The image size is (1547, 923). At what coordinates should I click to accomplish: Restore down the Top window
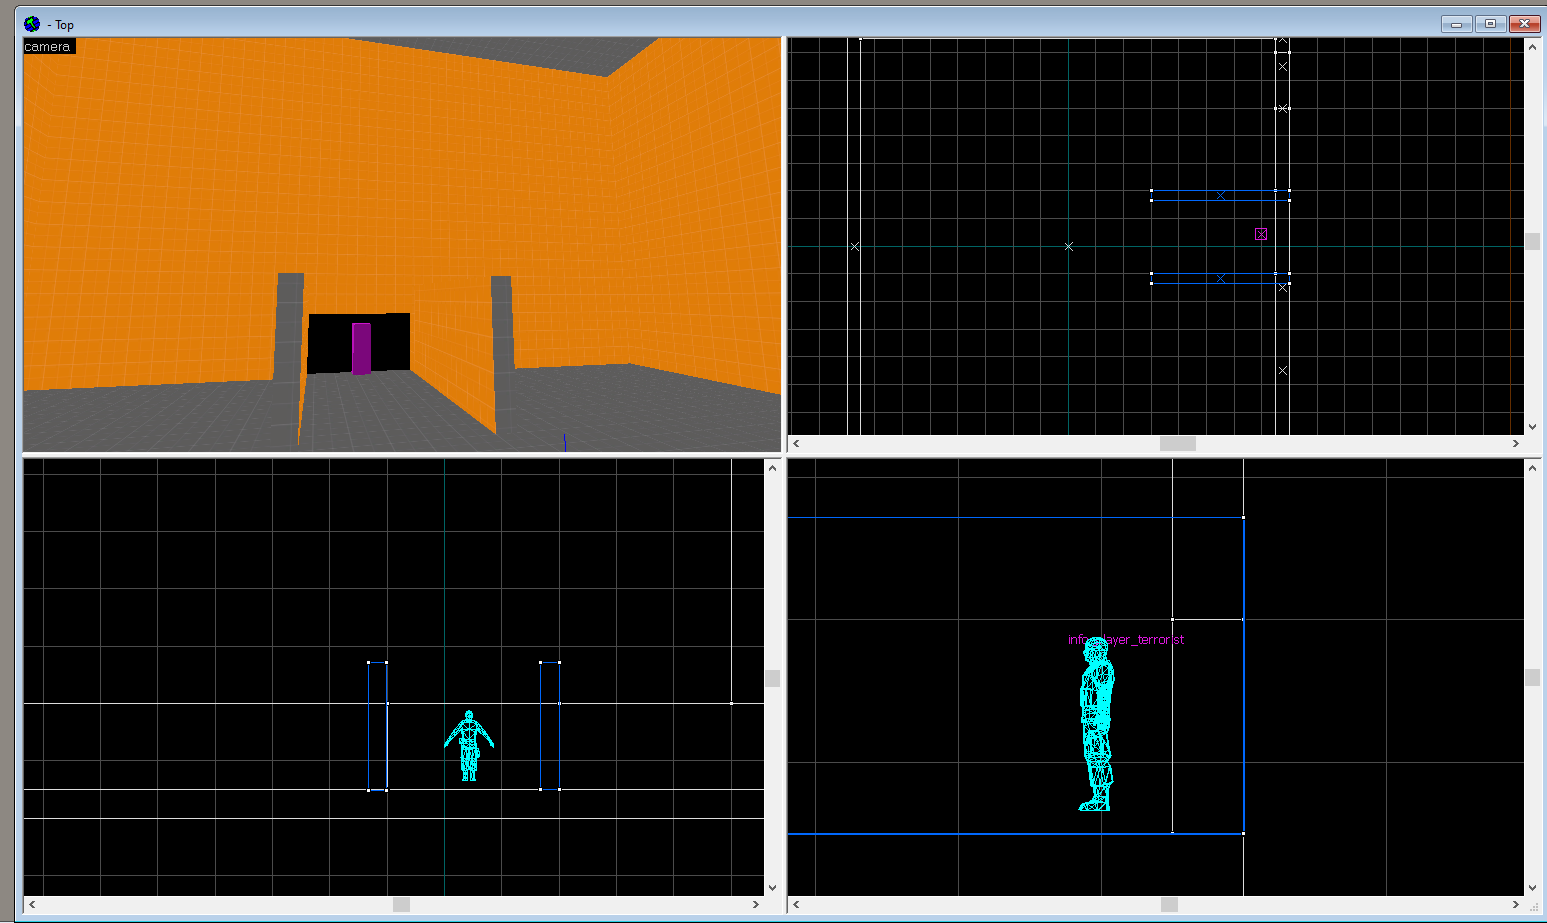1490,24
